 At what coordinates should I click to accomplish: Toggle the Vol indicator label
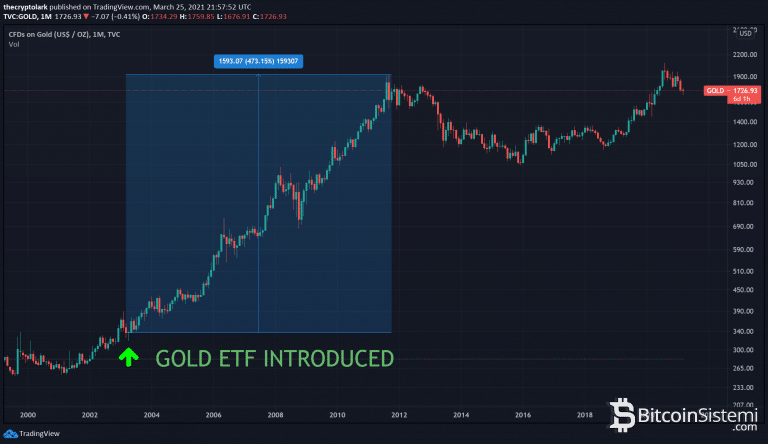pos(14,45)
